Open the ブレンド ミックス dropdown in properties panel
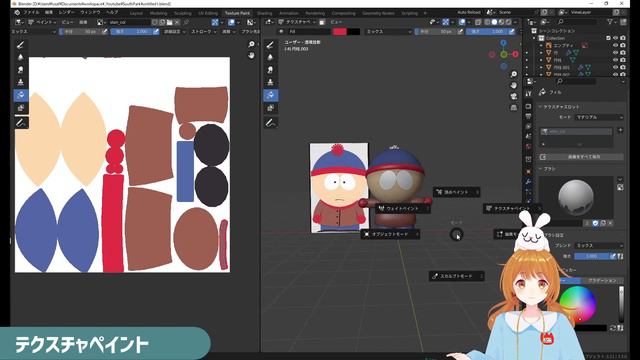The height and width of the screenshot is (360, 640). 599,246
